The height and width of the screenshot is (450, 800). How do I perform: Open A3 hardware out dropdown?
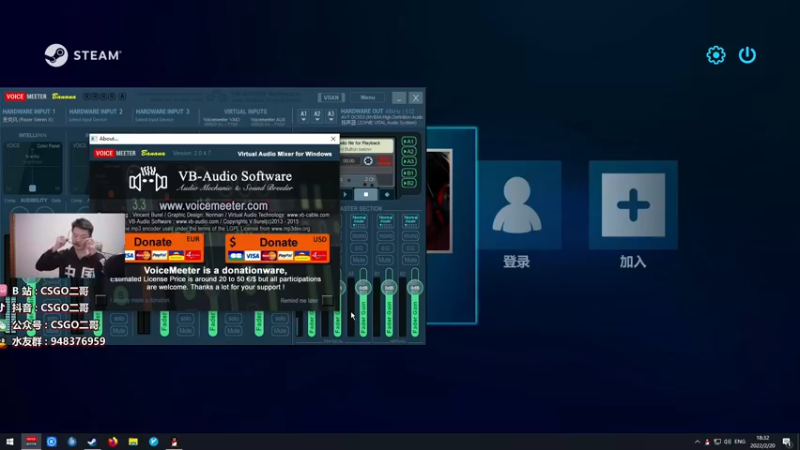click(x=331, y=116)
